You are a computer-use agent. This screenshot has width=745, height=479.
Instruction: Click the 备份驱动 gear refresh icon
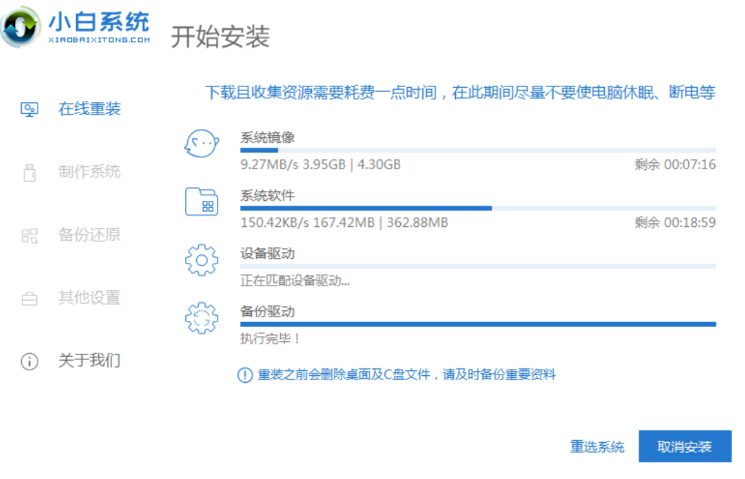(x=201, y=318)
